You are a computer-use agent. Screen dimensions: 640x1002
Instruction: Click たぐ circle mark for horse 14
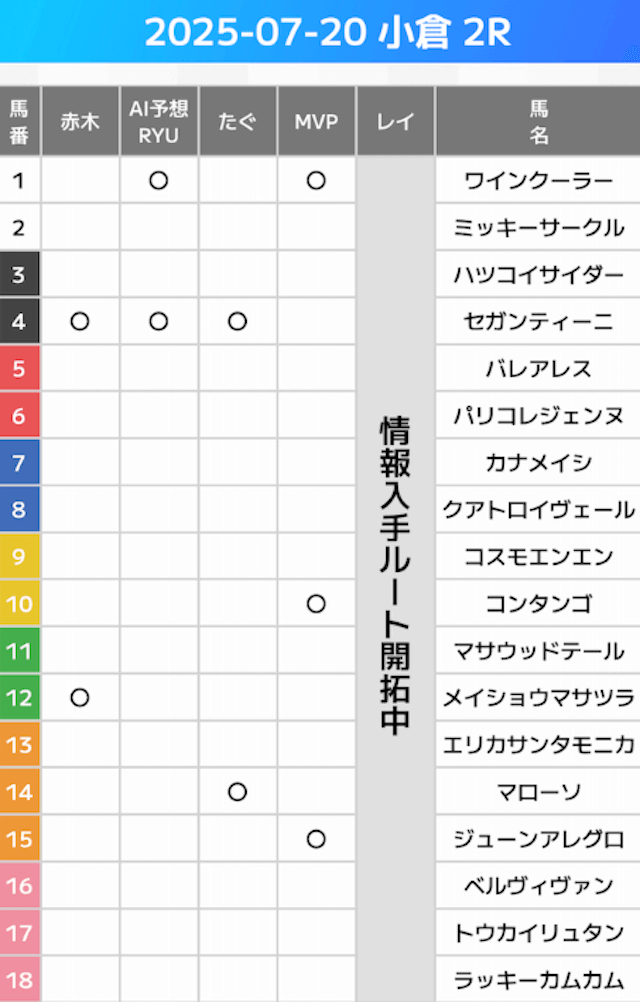click(238, 792)
